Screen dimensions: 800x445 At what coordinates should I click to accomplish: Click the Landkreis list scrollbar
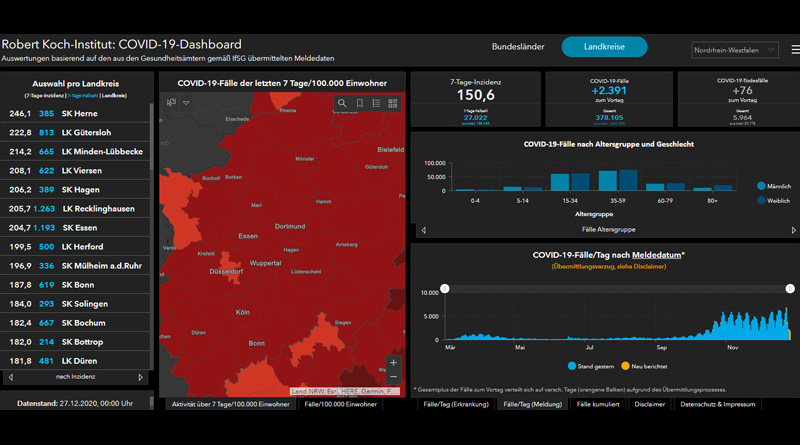[x=152, y=137]
